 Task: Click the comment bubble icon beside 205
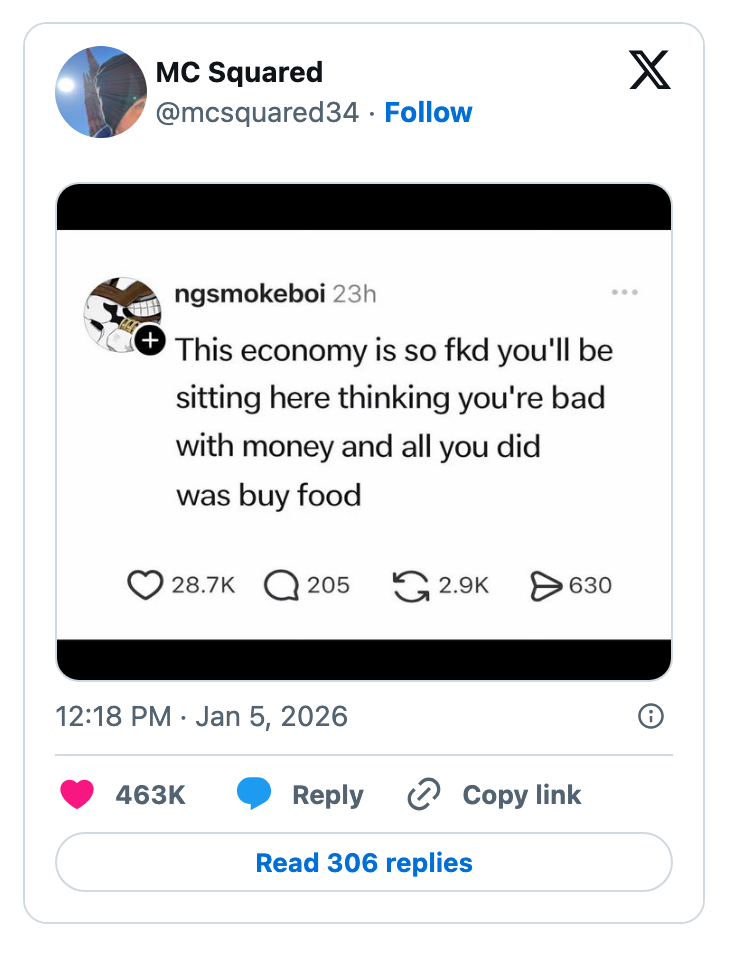[281, 585]
